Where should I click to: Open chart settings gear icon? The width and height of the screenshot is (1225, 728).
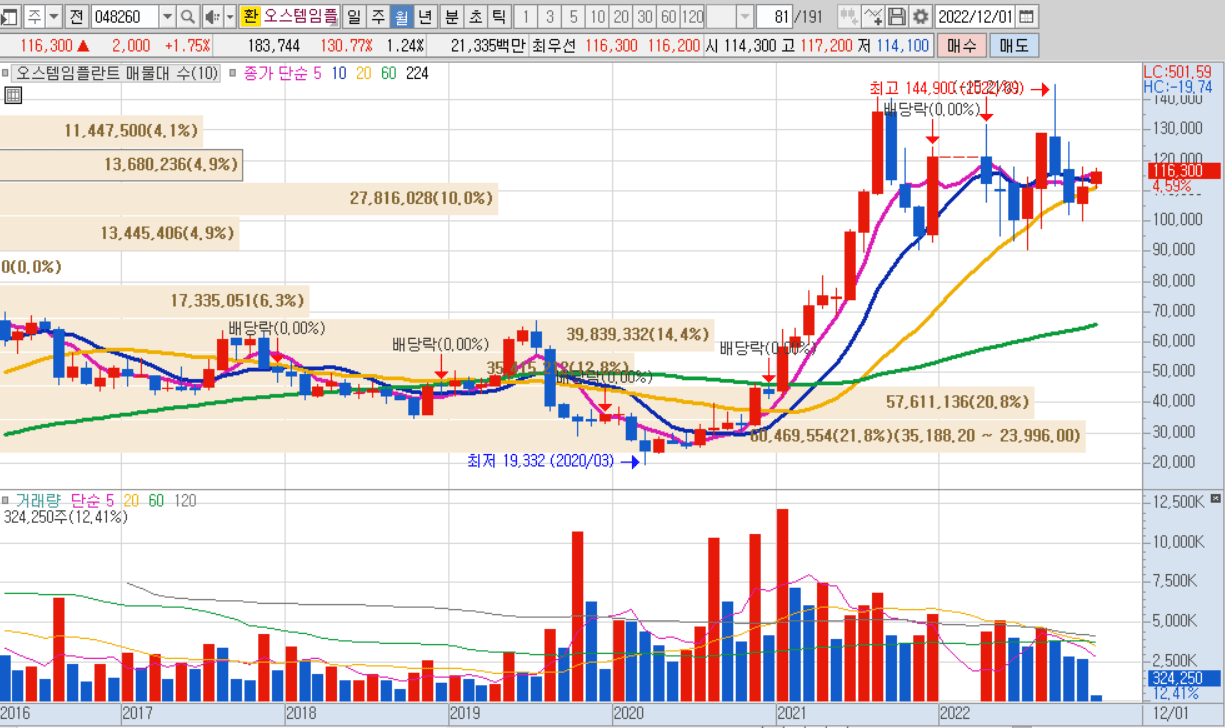[920, 17]
